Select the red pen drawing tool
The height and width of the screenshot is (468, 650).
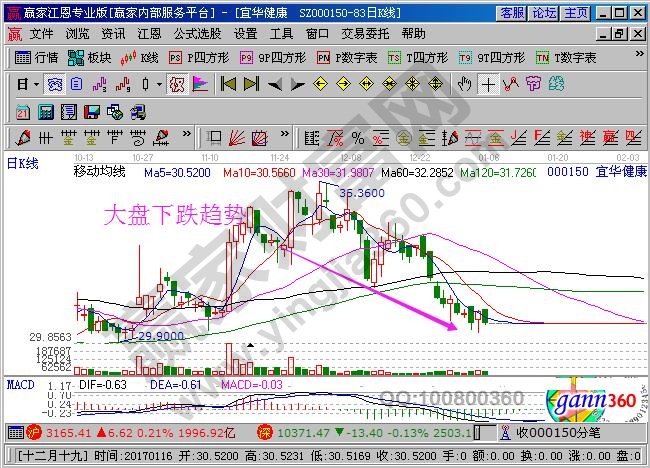(x=23, y=138)
